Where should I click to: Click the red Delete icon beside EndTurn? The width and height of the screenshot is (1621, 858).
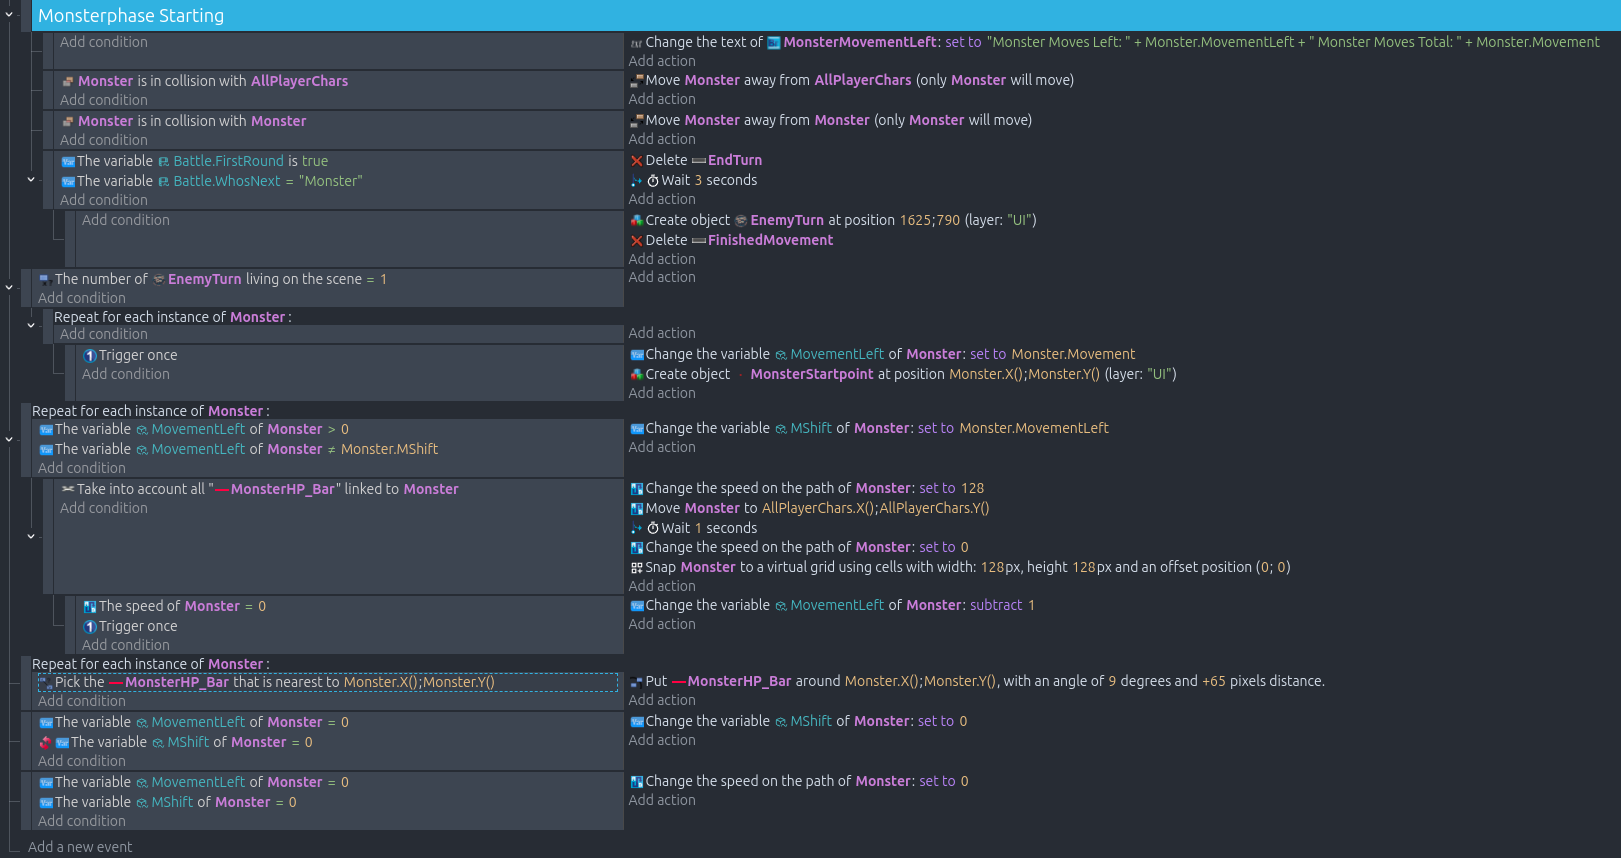coord(636,161)
